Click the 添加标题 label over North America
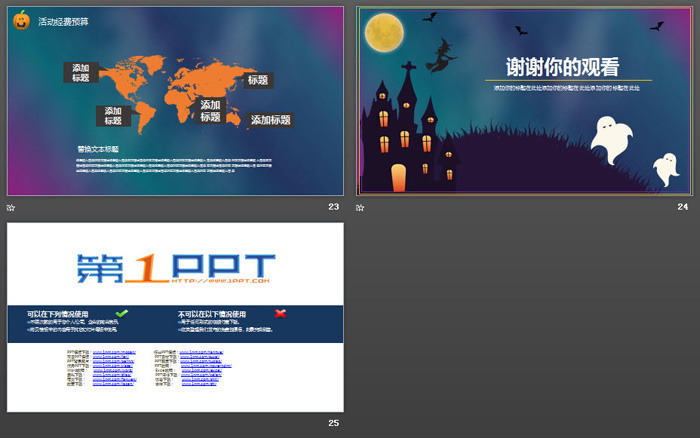Viewport: 700px width, 438px height. click(81, 72)
